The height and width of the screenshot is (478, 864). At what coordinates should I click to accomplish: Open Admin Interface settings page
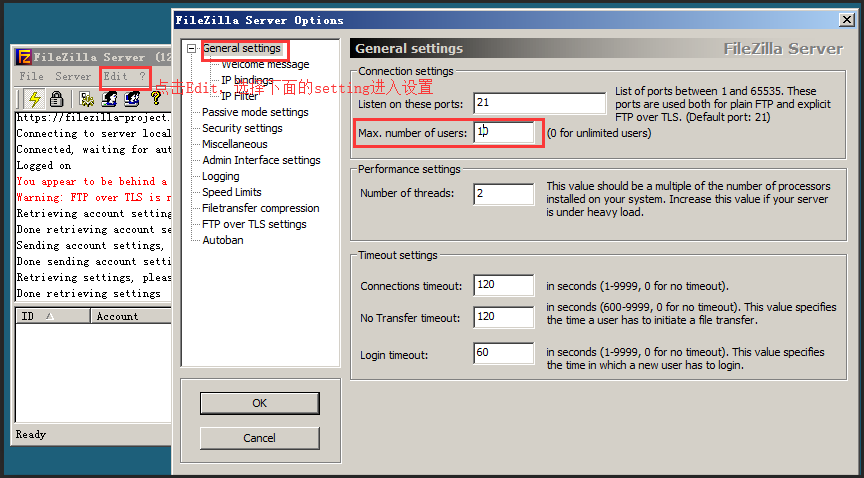coord(261,160)
